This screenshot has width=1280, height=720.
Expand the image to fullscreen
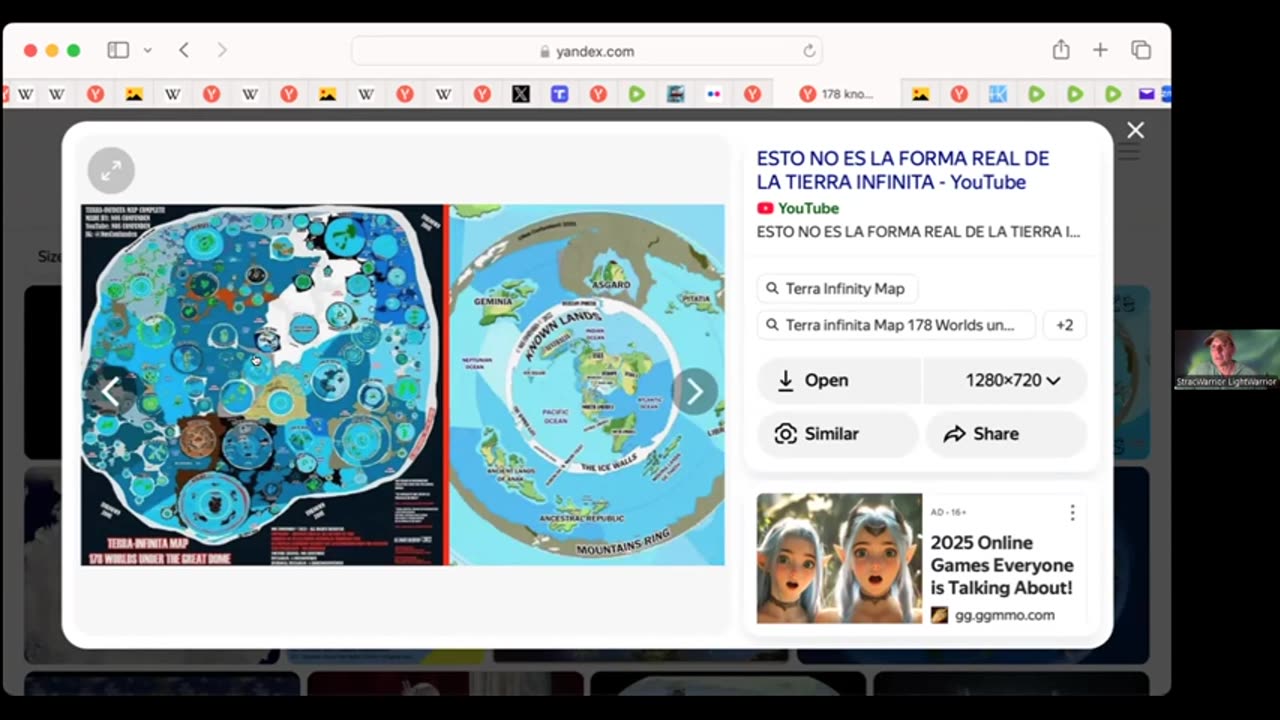click(x=111, y=170)
